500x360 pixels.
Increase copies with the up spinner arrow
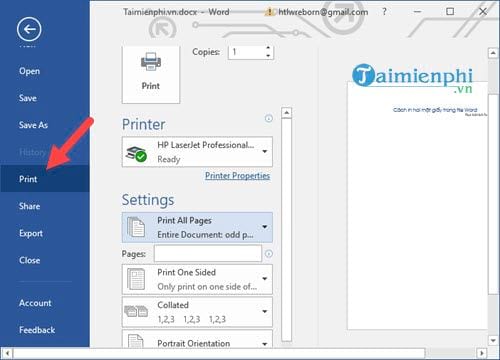pos(268,48)
